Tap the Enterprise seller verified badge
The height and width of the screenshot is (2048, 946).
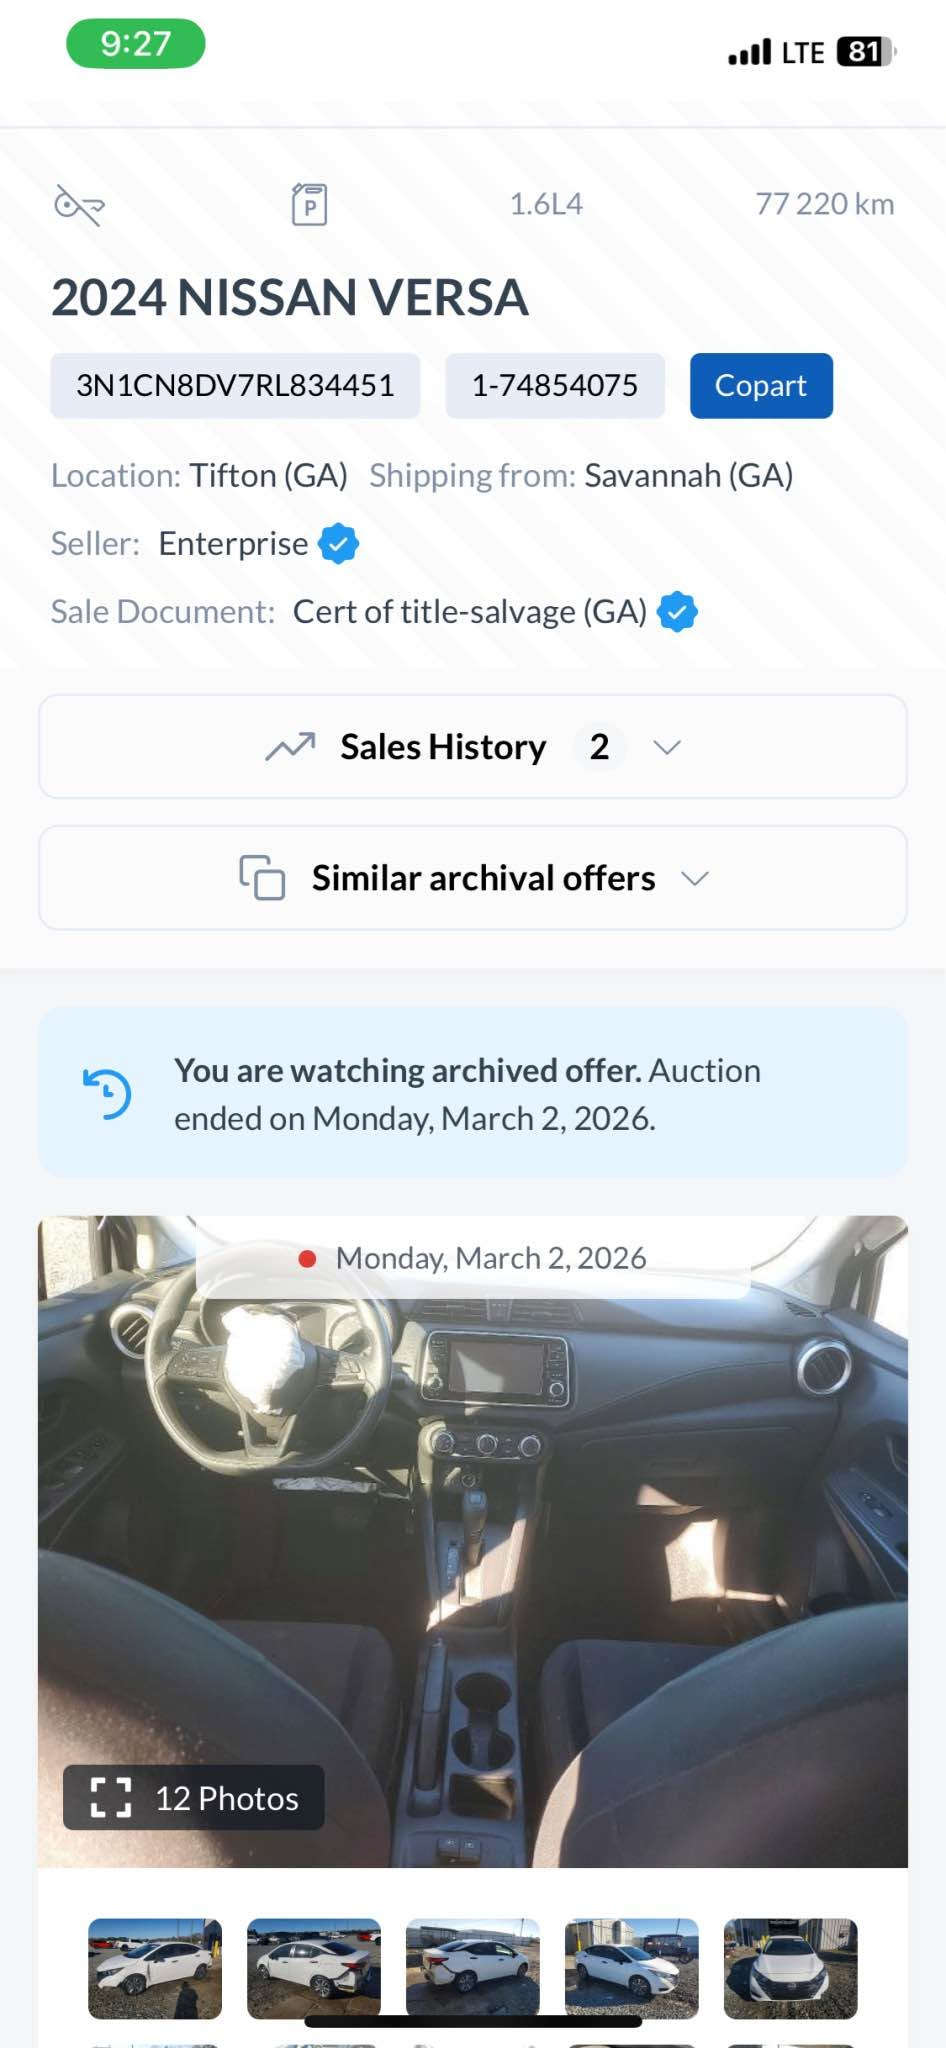pos(338,543)
